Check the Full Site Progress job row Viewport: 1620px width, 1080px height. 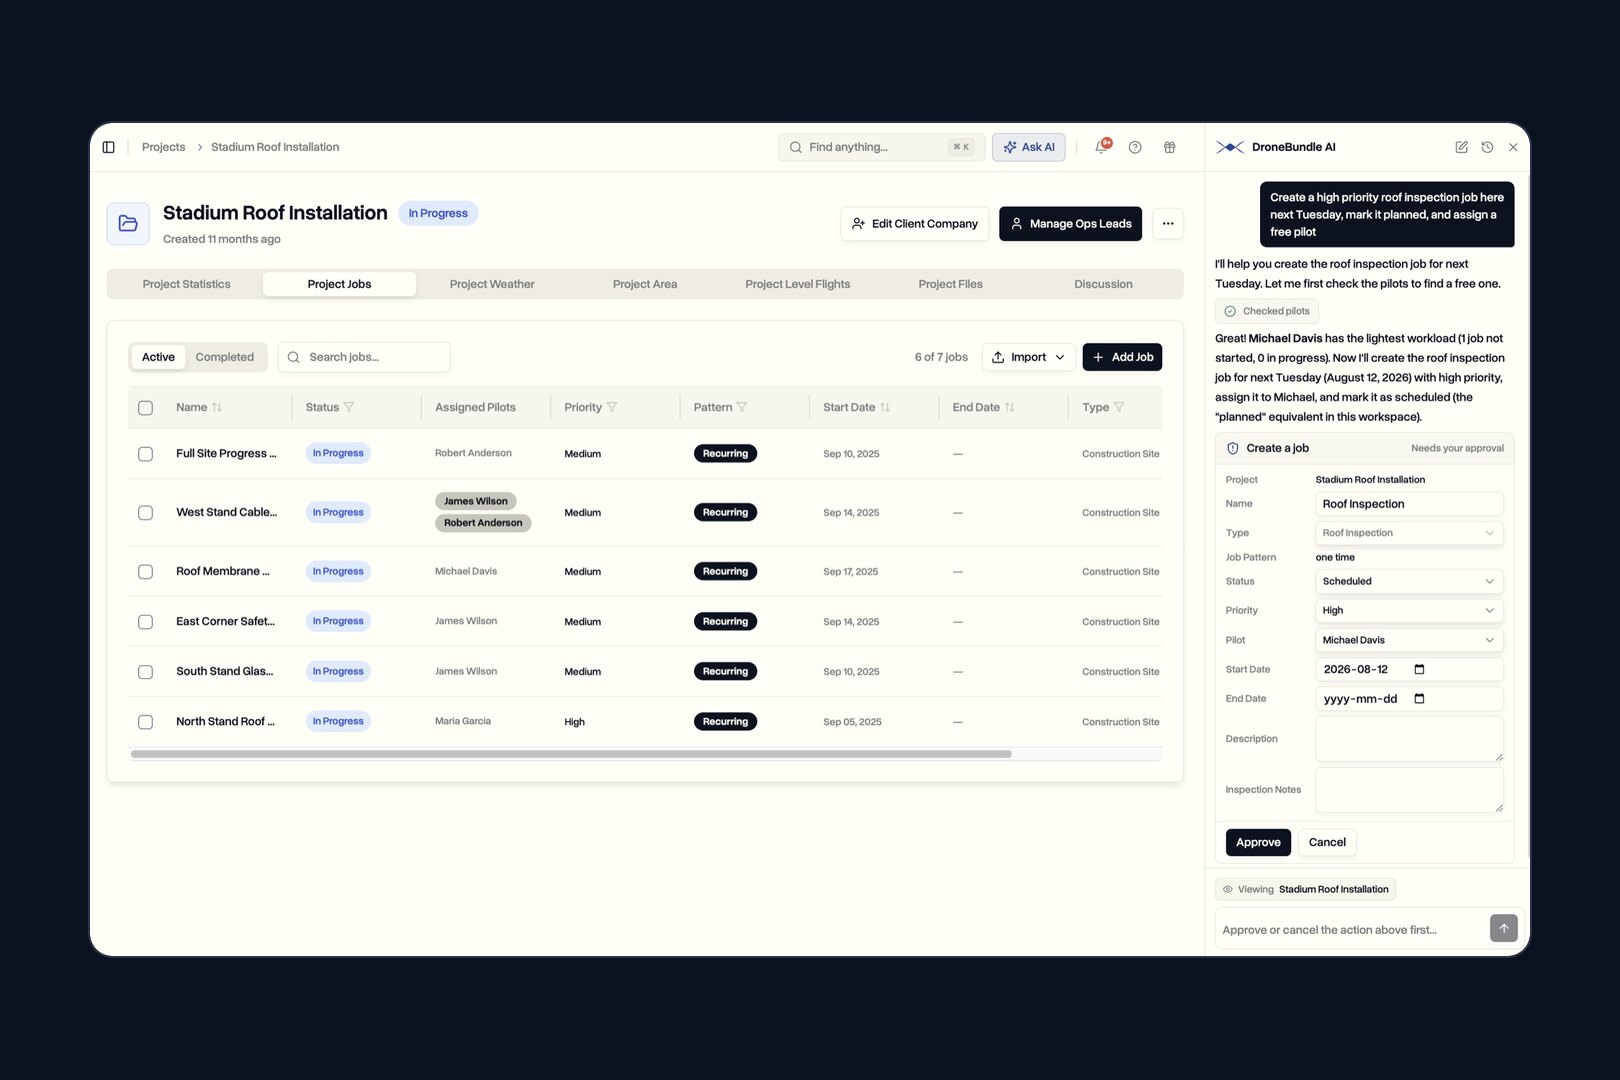[x=145, y=454]
